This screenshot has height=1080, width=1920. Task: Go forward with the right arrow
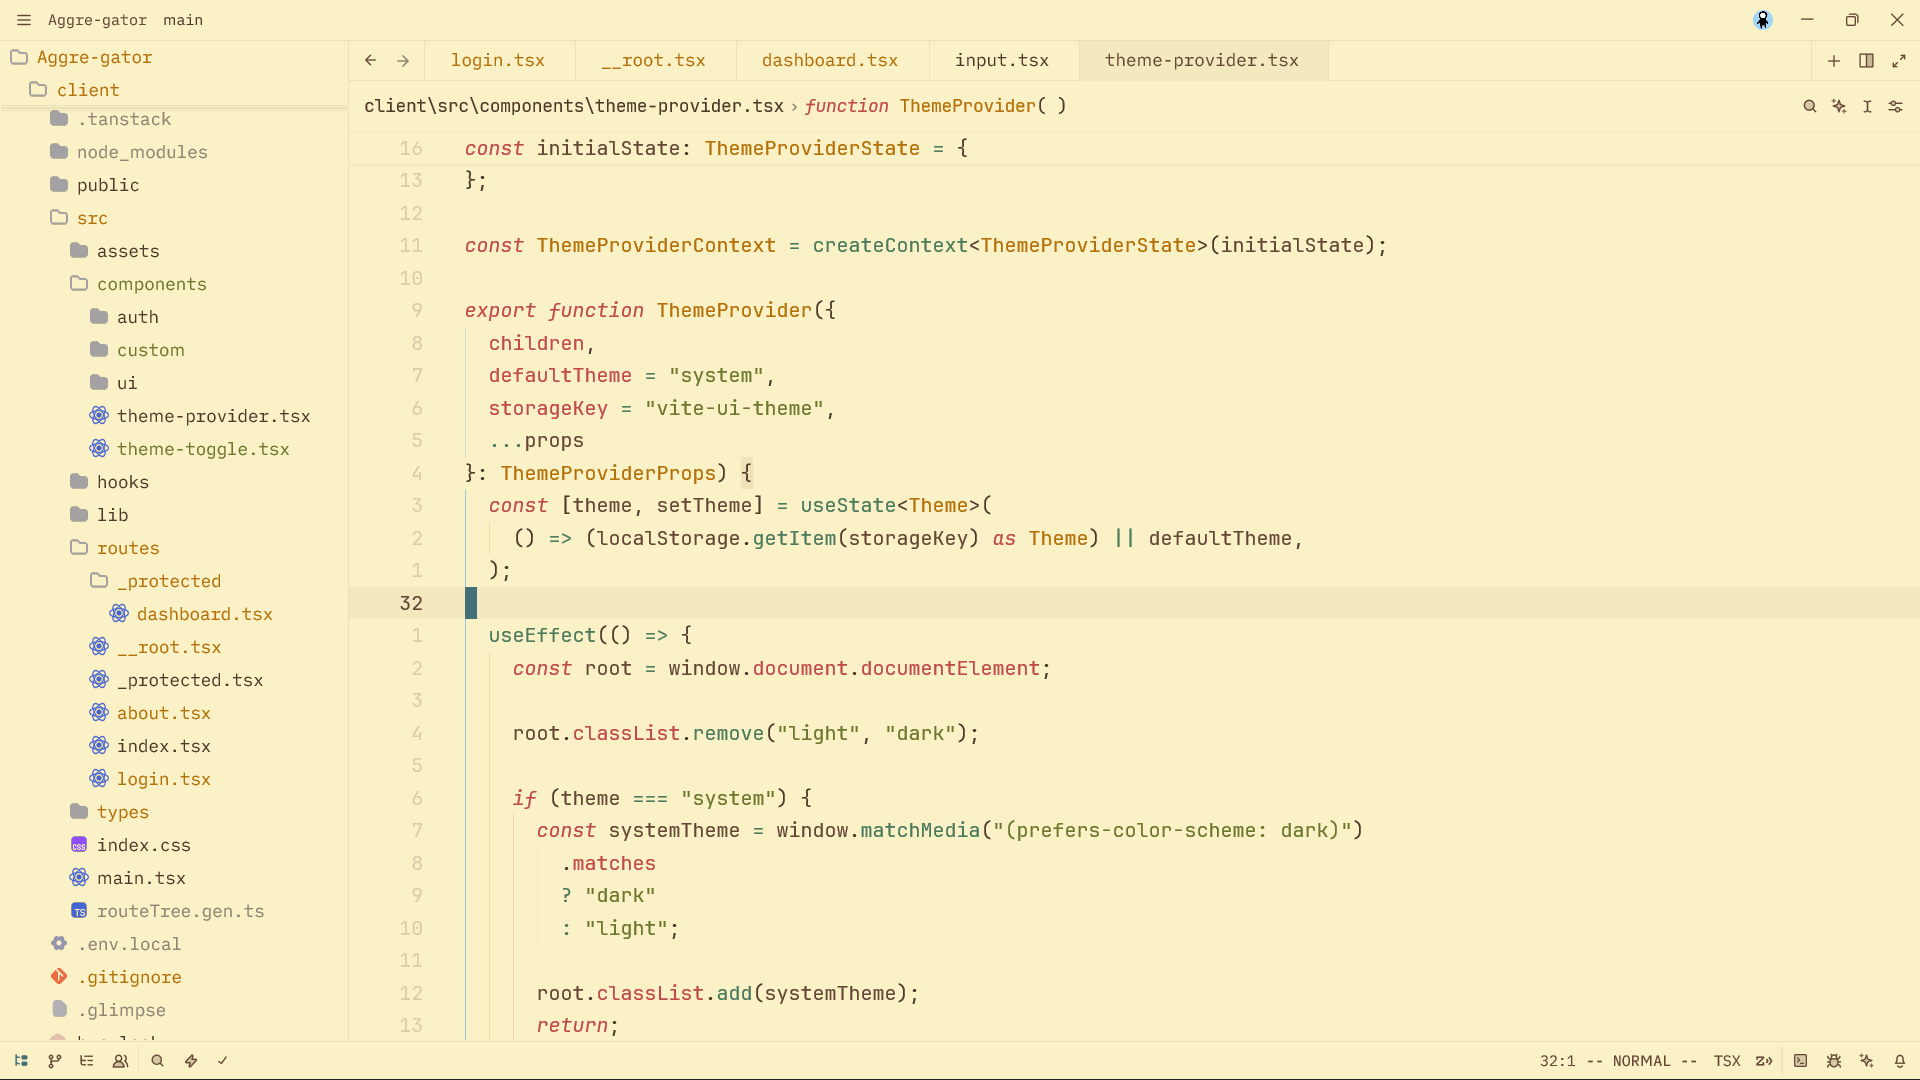(x=403, y=61)
